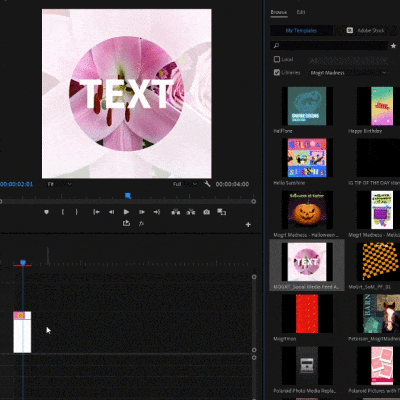Select the Polaroid Photo Media Replace template
The width and height of the screenshot is (400, 400).
(x=307, y=366)
